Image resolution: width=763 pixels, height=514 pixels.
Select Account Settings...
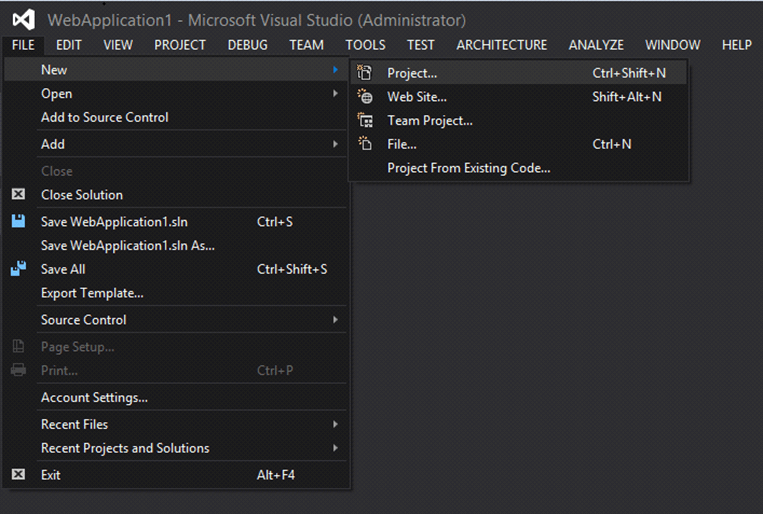click(x=176, y=397)
